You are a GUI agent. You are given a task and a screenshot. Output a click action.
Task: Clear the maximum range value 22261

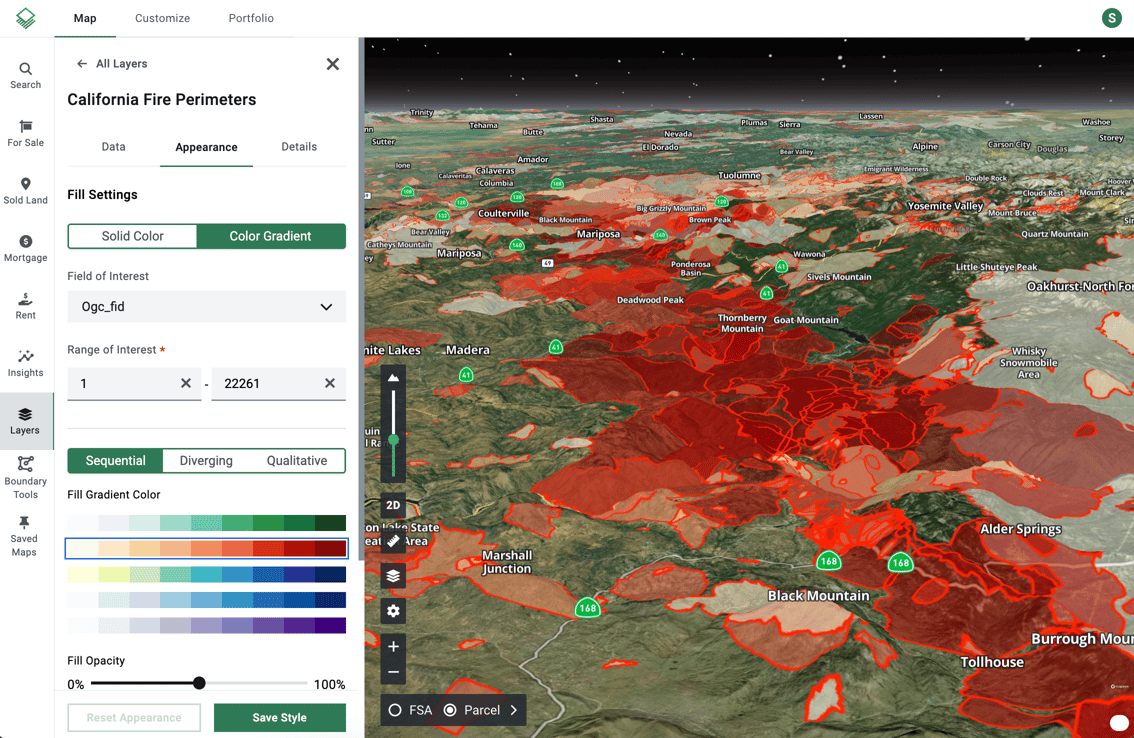pyautogui.click(x=330, y=383)
